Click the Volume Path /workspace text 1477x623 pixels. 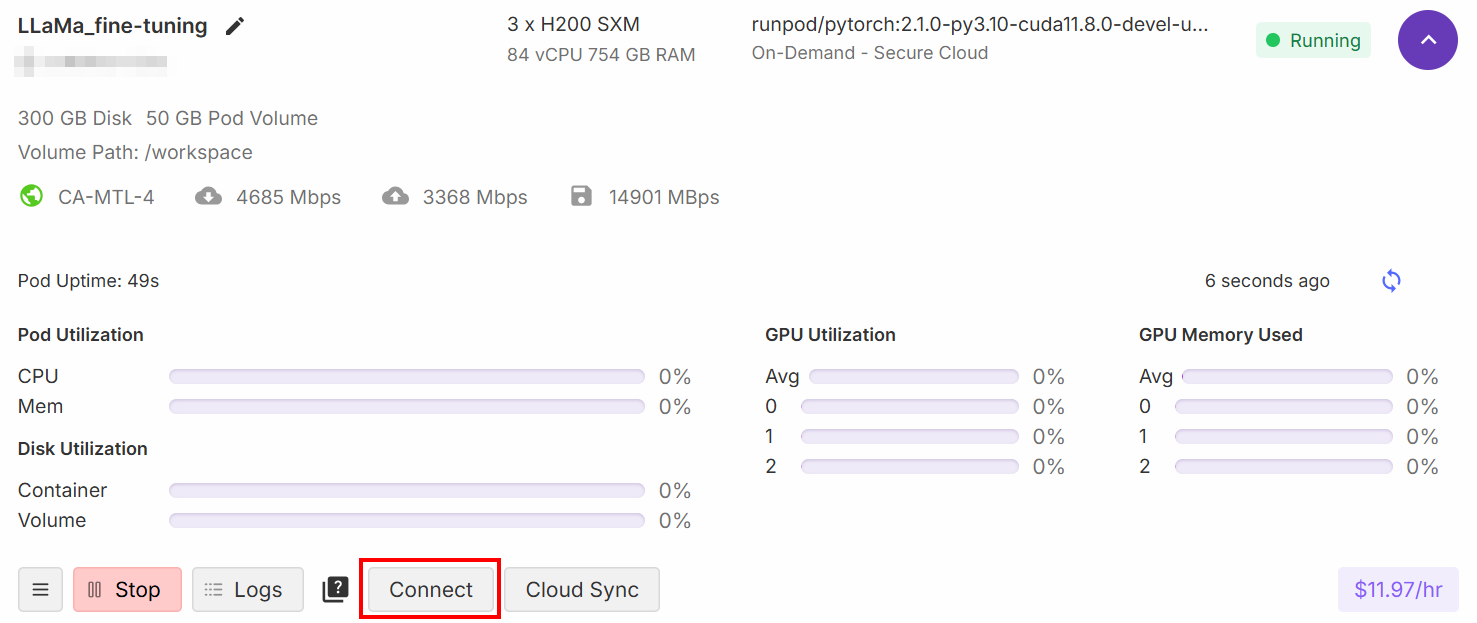pos(135,152)
